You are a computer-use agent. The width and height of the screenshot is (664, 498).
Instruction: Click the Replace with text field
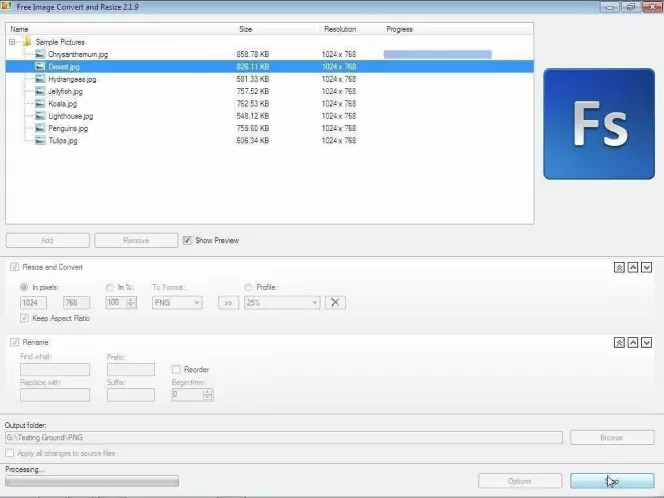point(55,395)
